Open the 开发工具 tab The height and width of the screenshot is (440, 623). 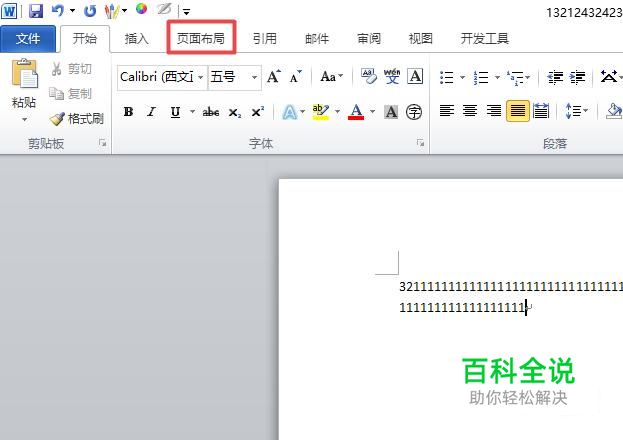pos(485,39)
